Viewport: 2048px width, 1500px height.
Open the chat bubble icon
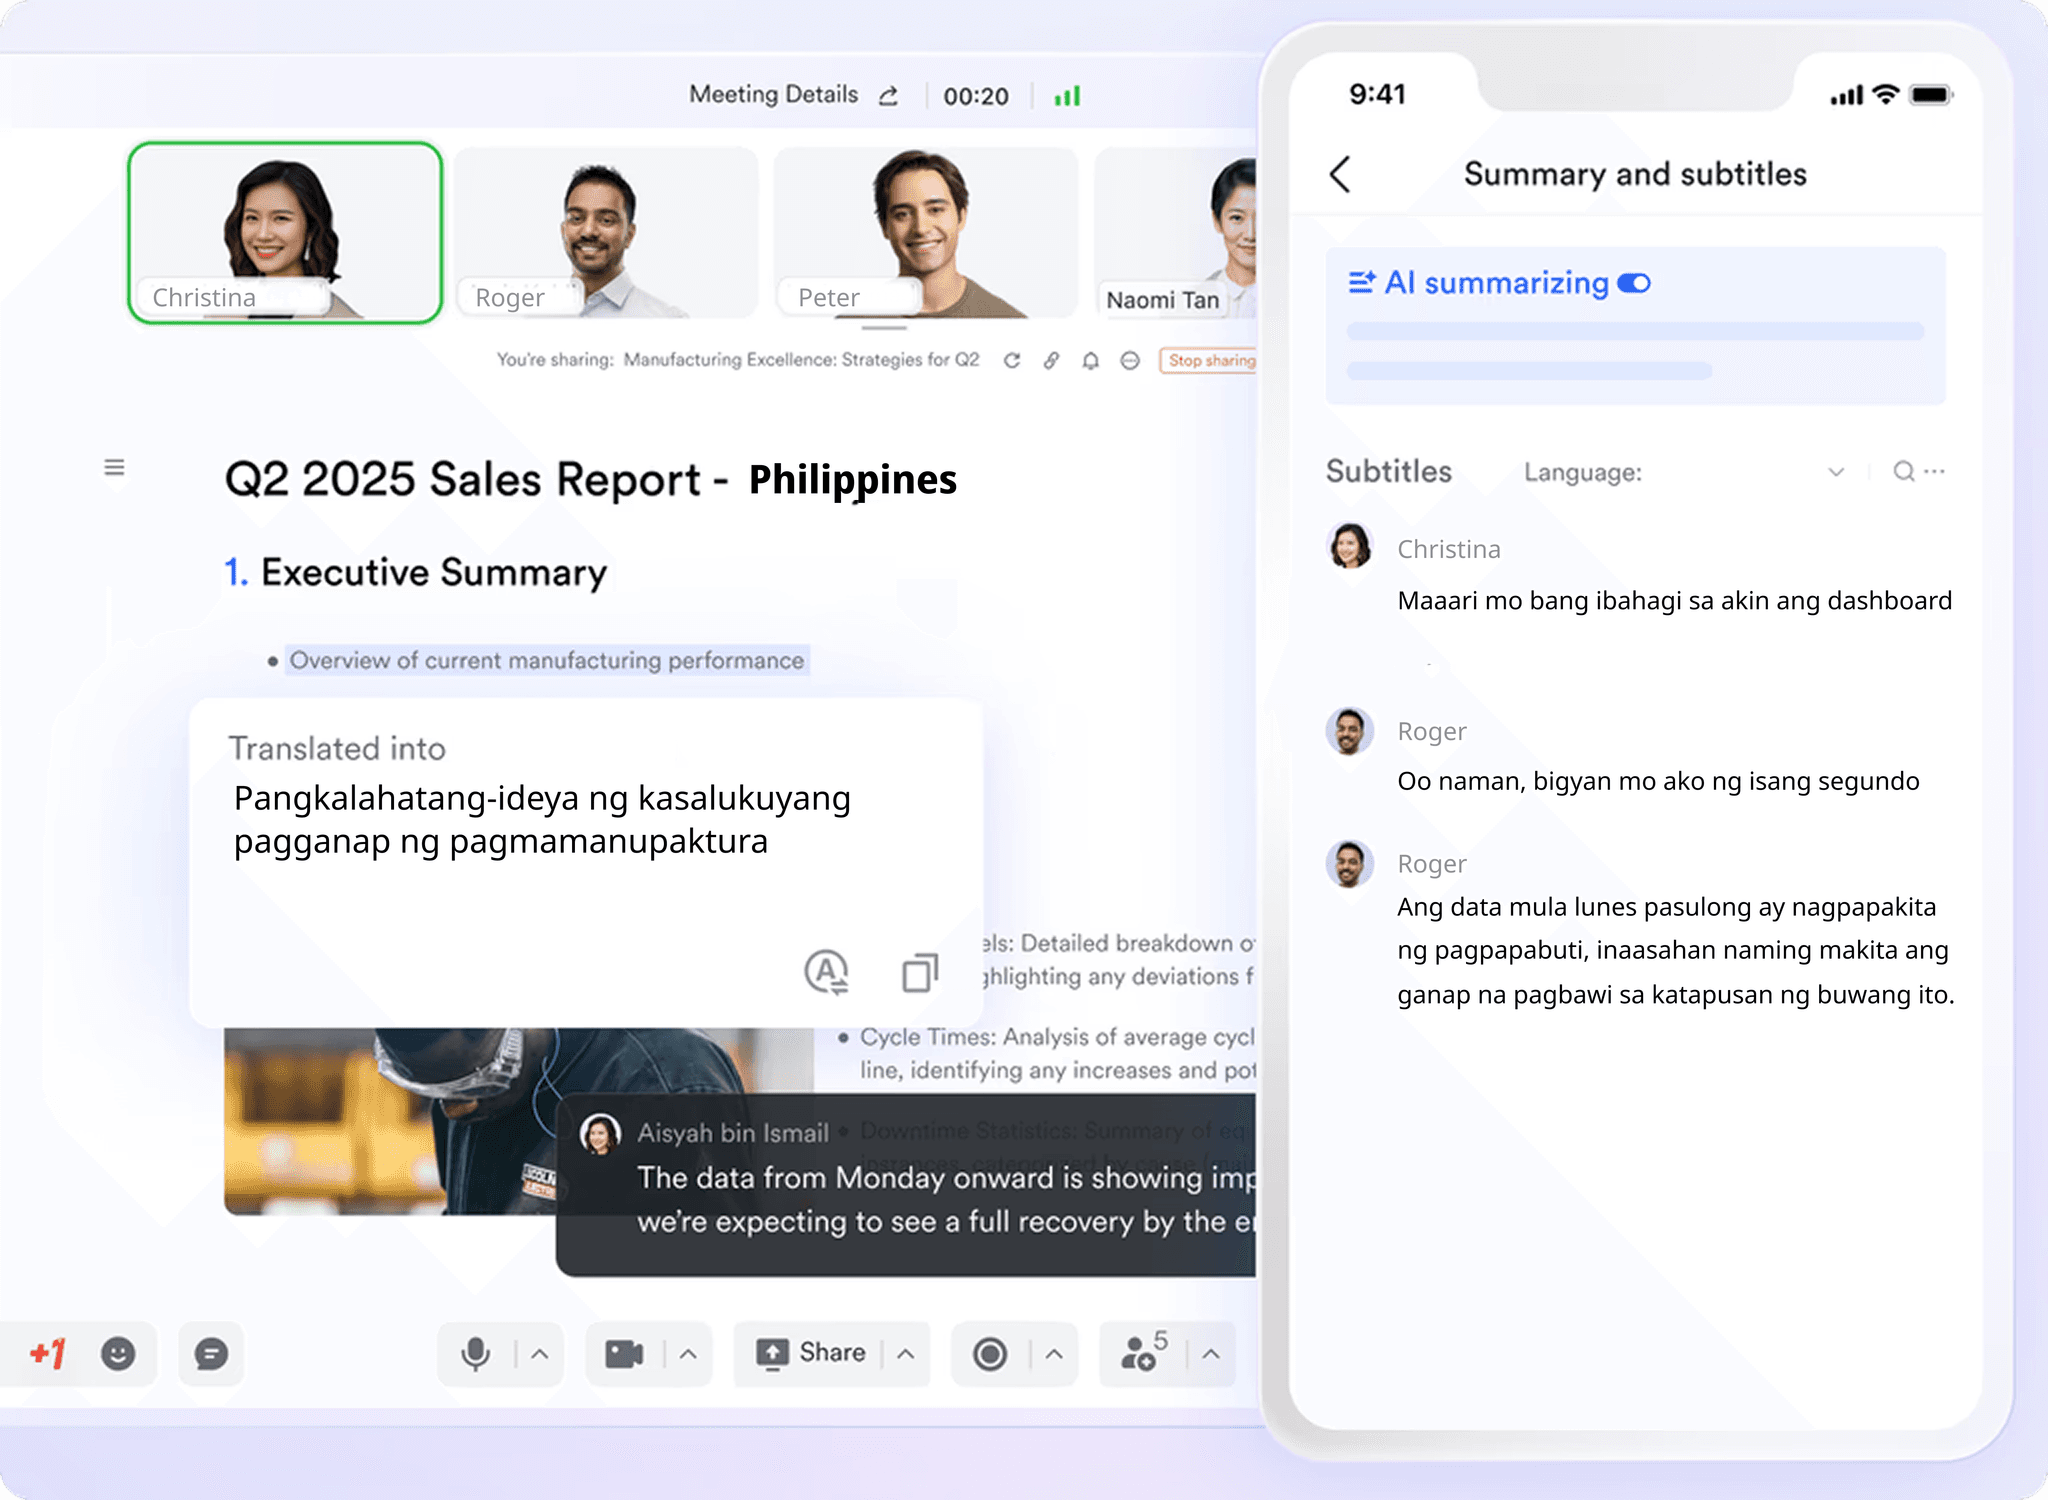pos(211,1354)
